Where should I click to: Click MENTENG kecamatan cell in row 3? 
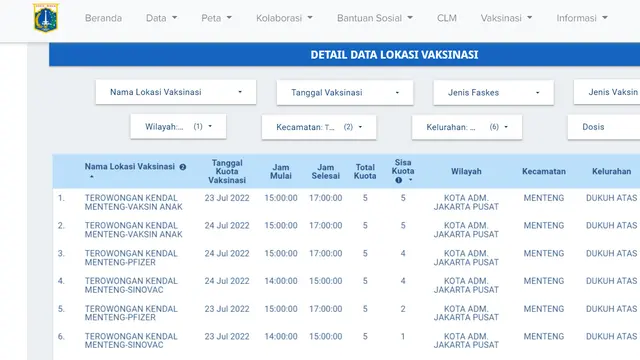tap(544, 253)
